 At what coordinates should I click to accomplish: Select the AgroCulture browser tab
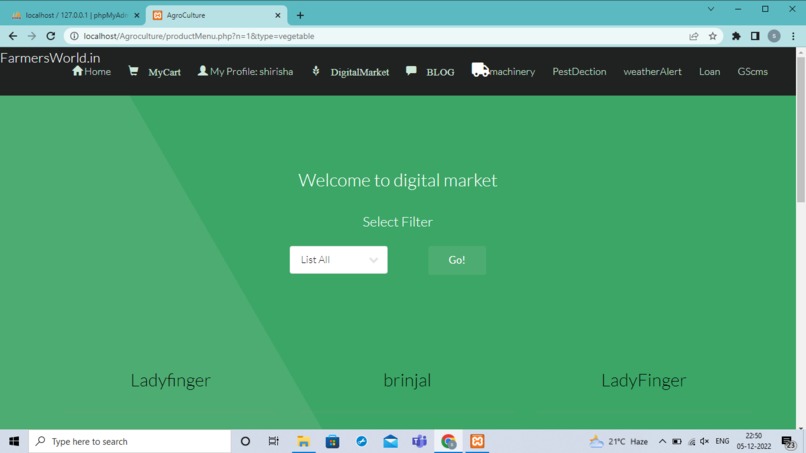[216, 15]
